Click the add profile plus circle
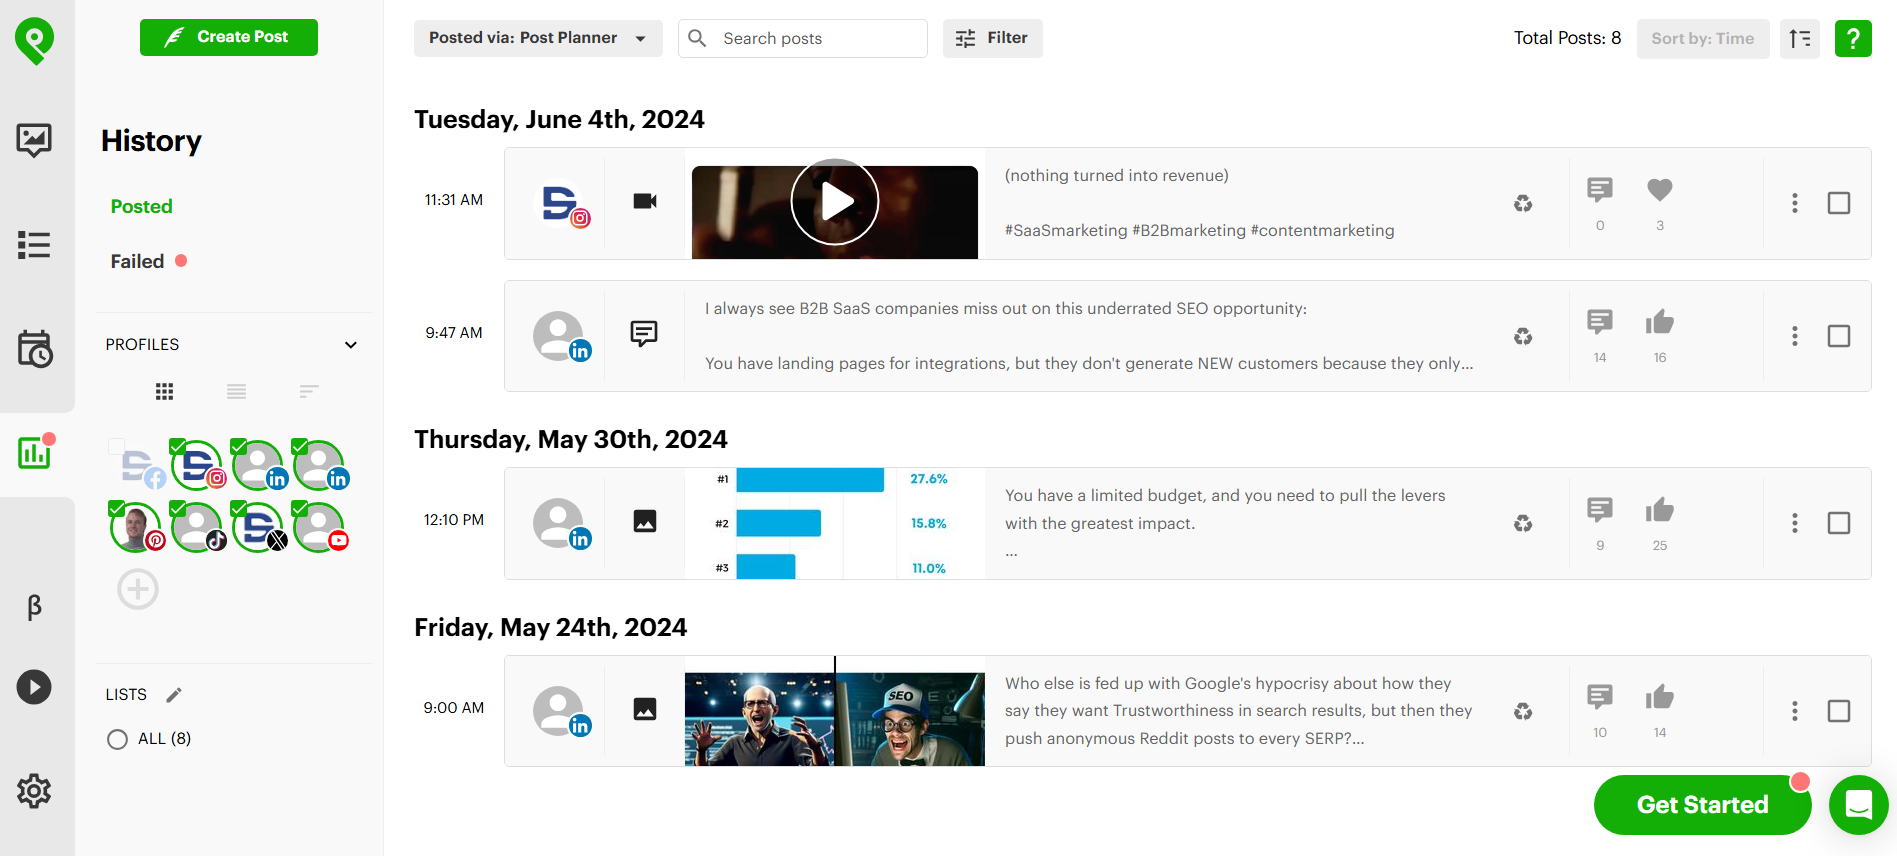 pyautogui.click(x=138, y=589)
